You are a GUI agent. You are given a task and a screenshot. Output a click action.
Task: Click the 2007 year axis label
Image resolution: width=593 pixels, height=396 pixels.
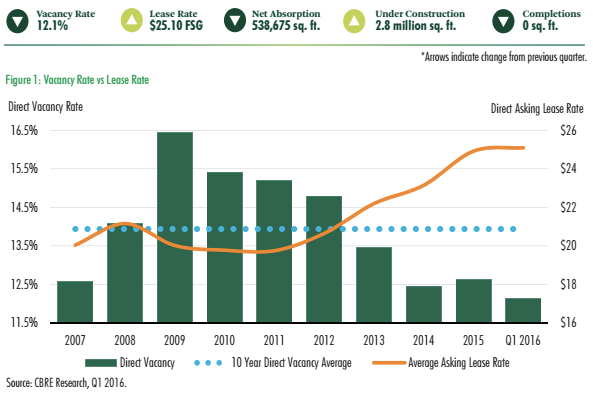(75, 340)
